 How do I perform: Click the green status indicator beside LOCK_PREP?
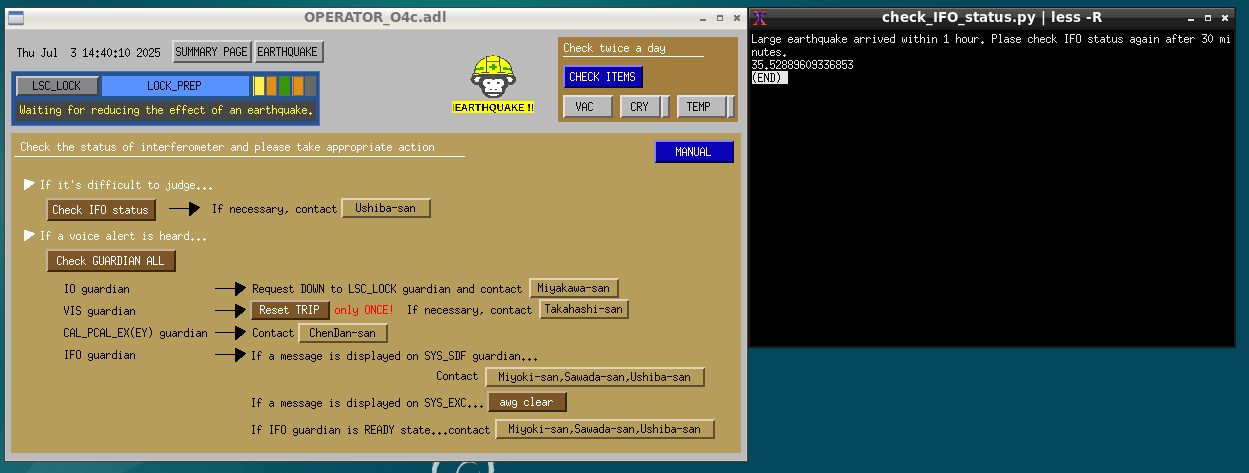click(x=285, y=86)
